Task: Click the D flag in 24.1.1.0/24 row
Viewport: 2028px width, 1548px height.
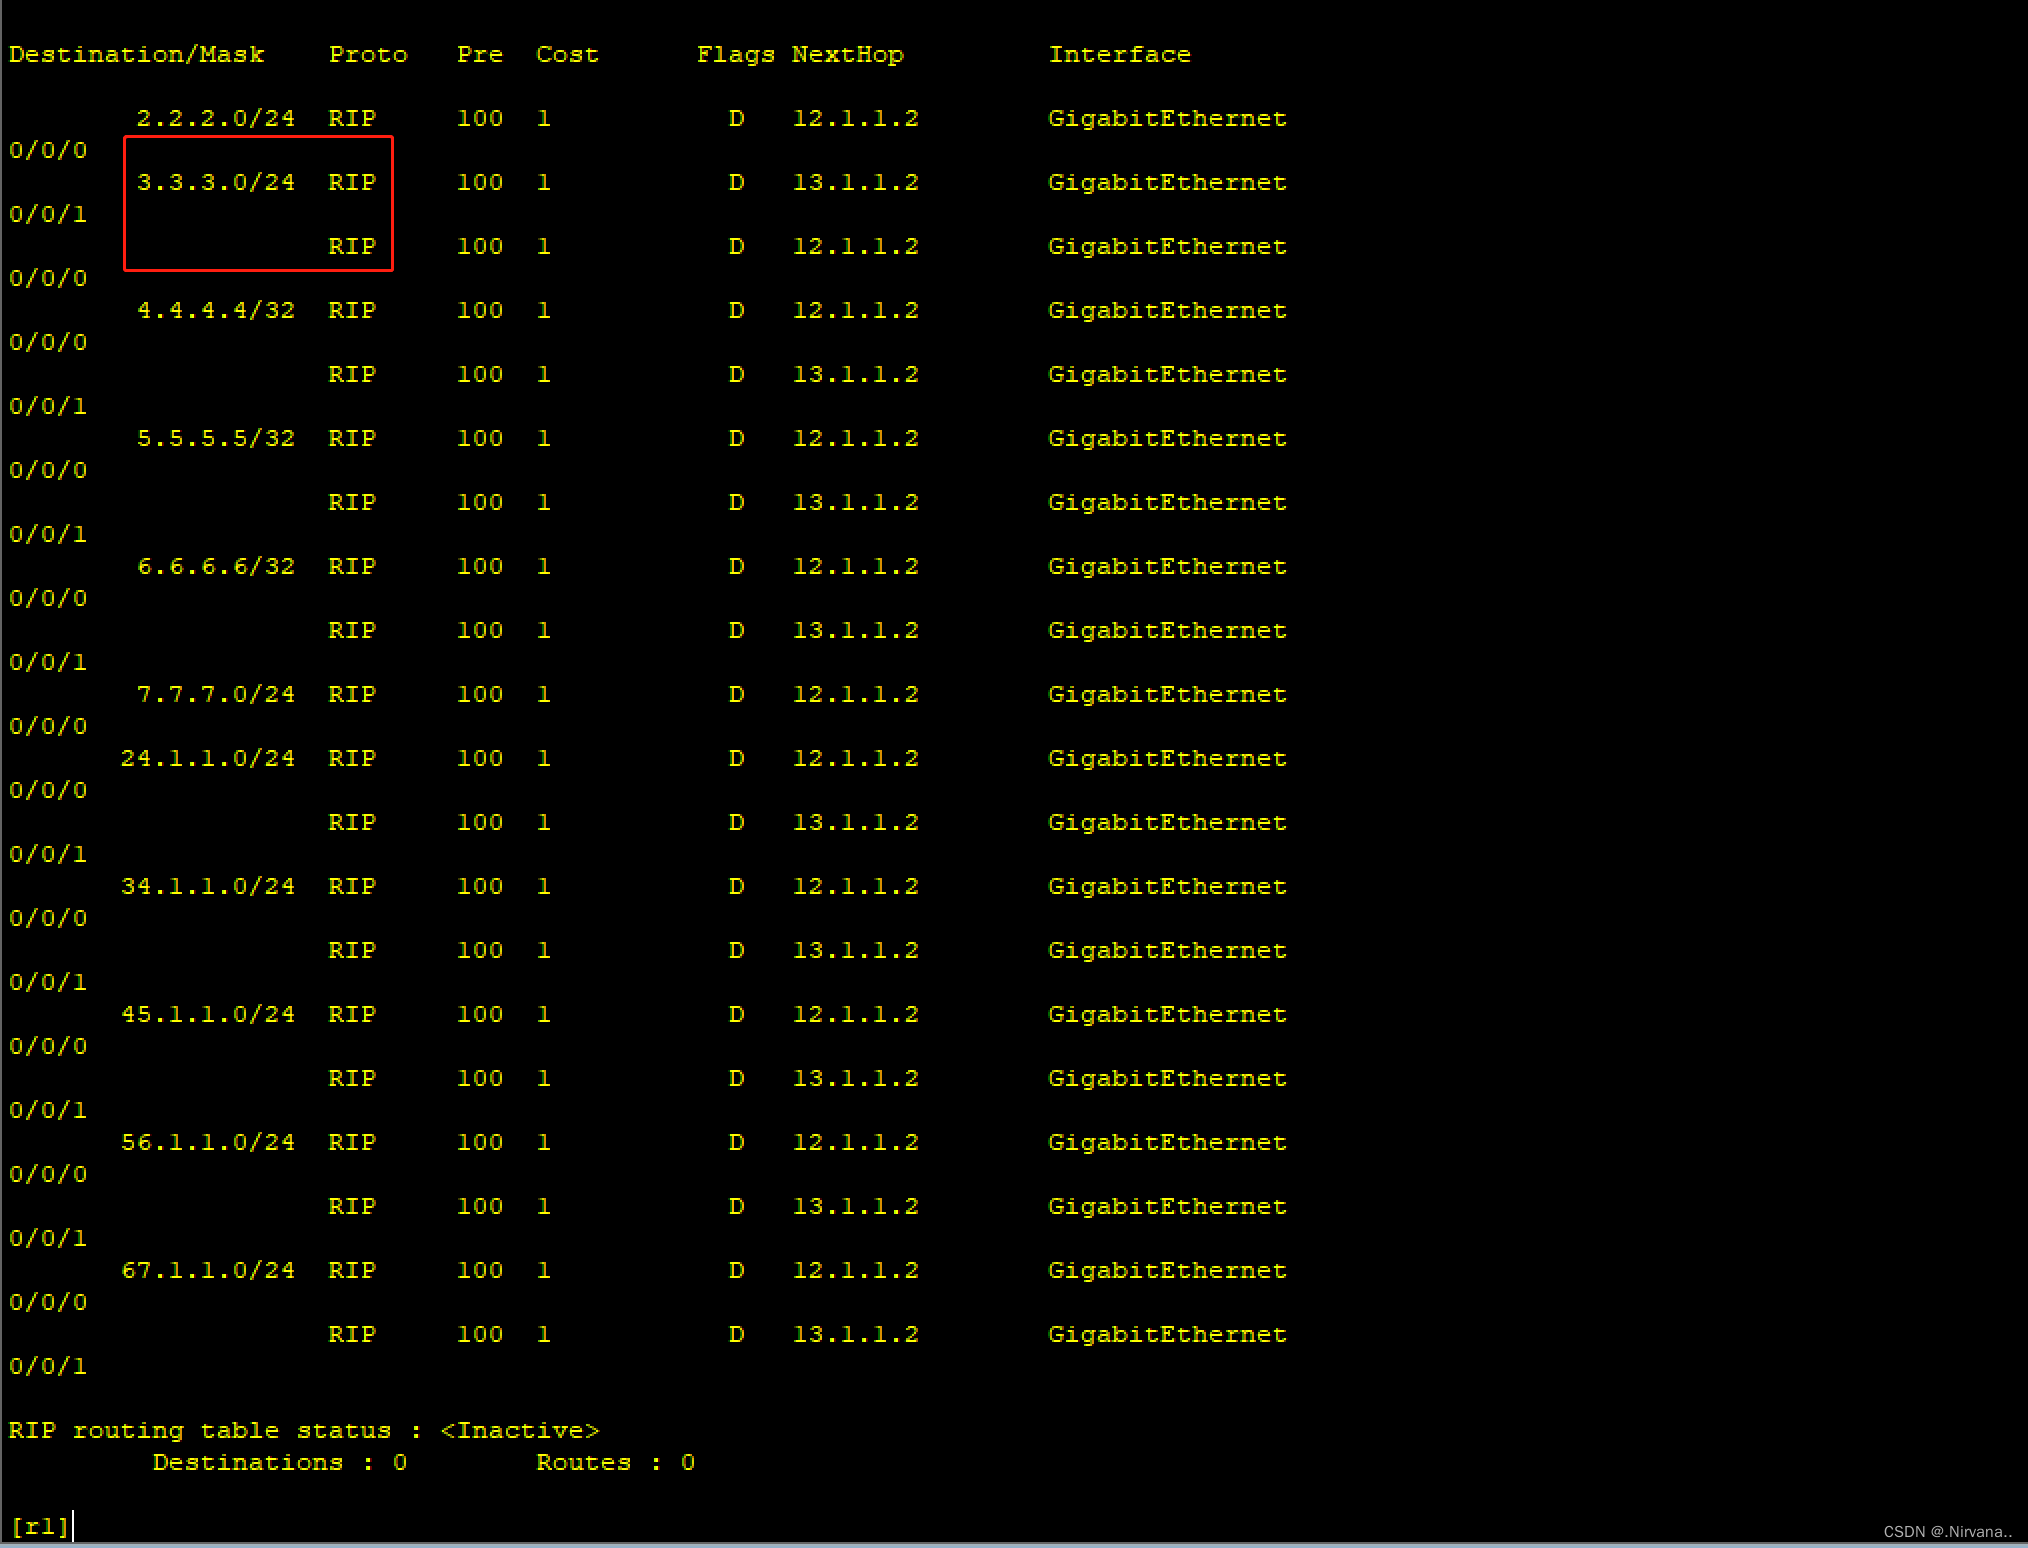Action: click(736, 759)
